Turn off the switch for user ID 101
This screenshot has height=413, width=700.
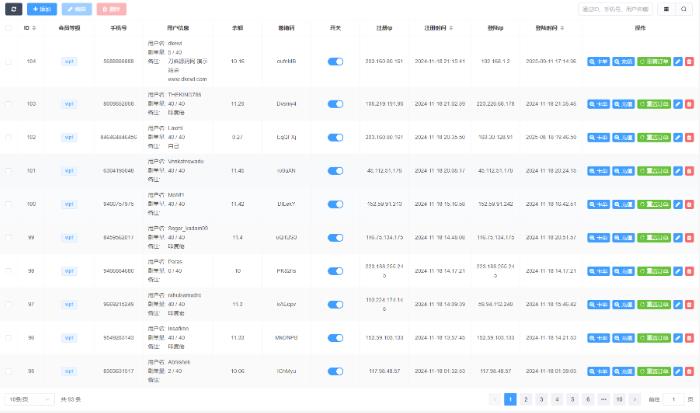[335, 171]
